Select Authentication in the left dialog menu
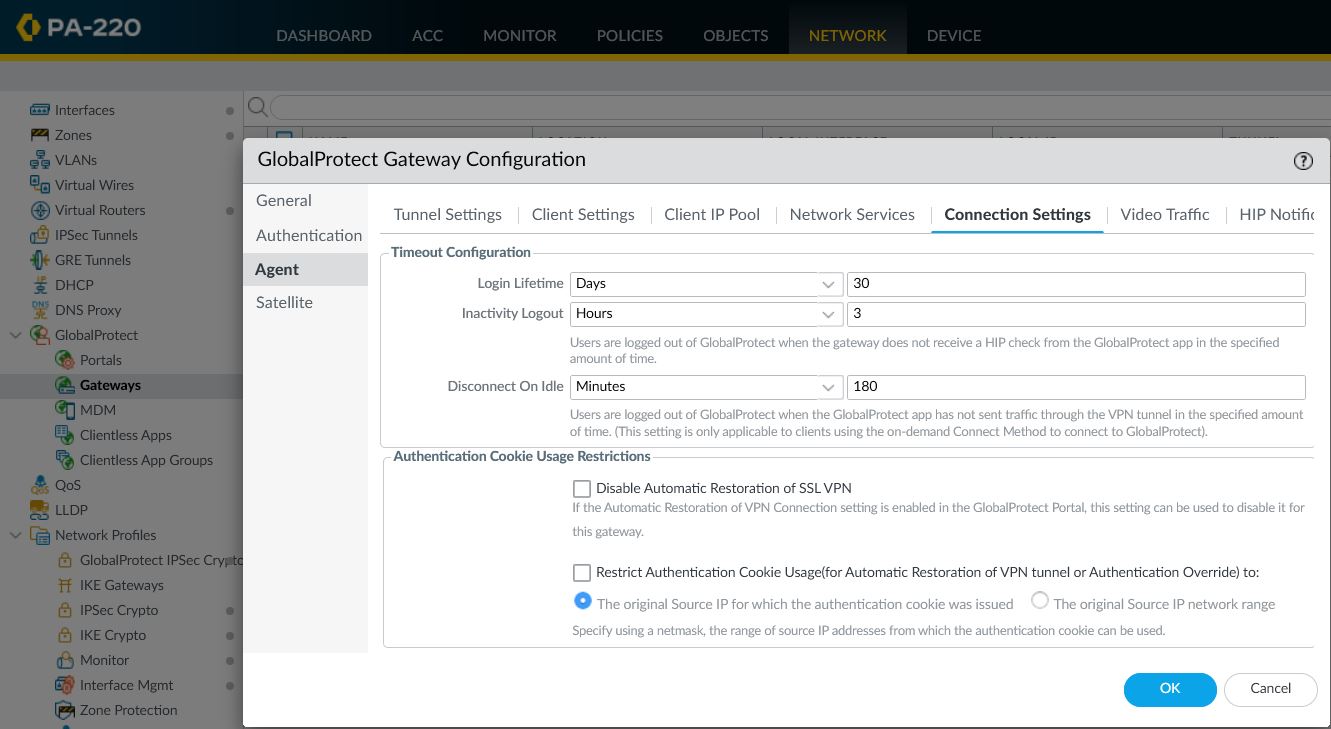This screenshot has height=729, width=1331. [x=308, y=235]
